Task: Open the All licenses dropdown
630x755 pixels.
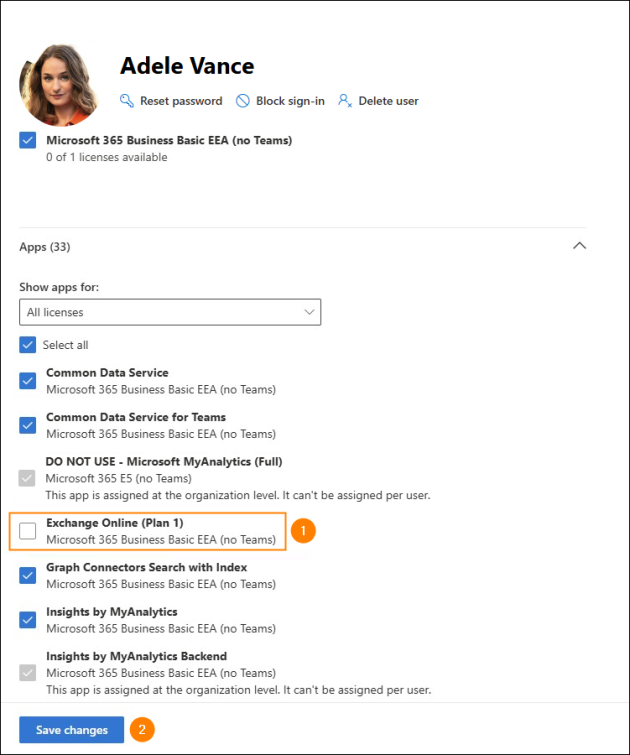Action: click(170, 312)
